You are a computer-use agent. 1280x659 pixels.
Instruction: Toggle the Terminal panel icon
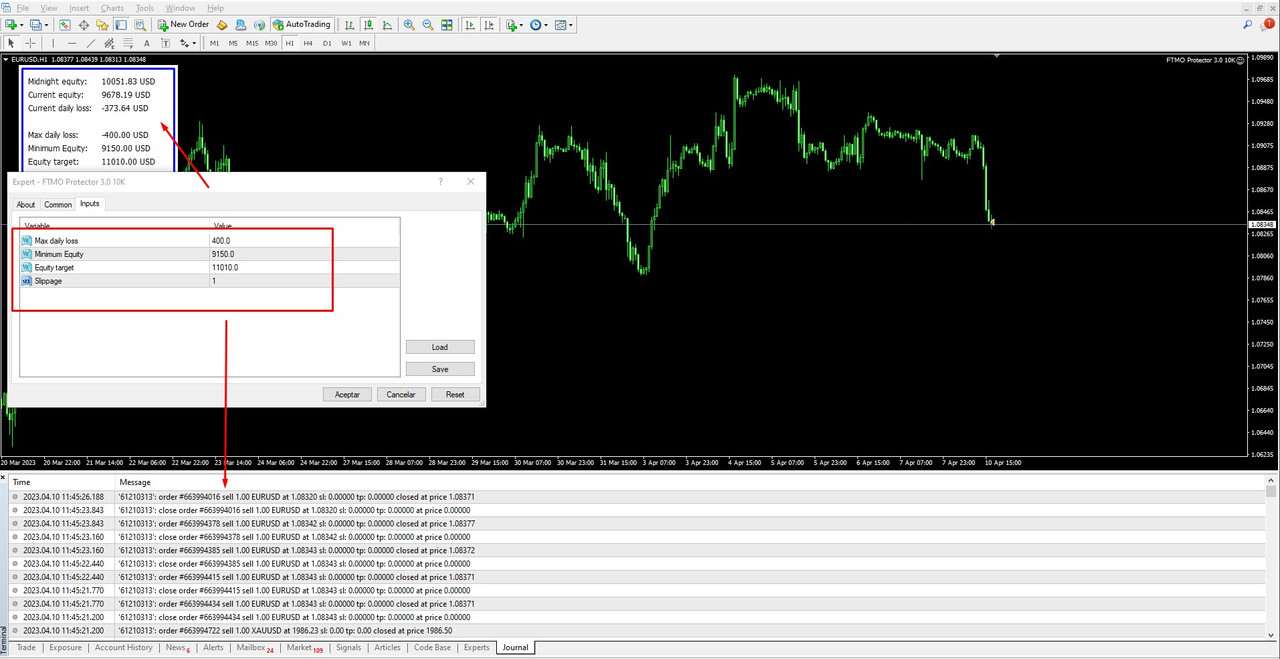120,24
